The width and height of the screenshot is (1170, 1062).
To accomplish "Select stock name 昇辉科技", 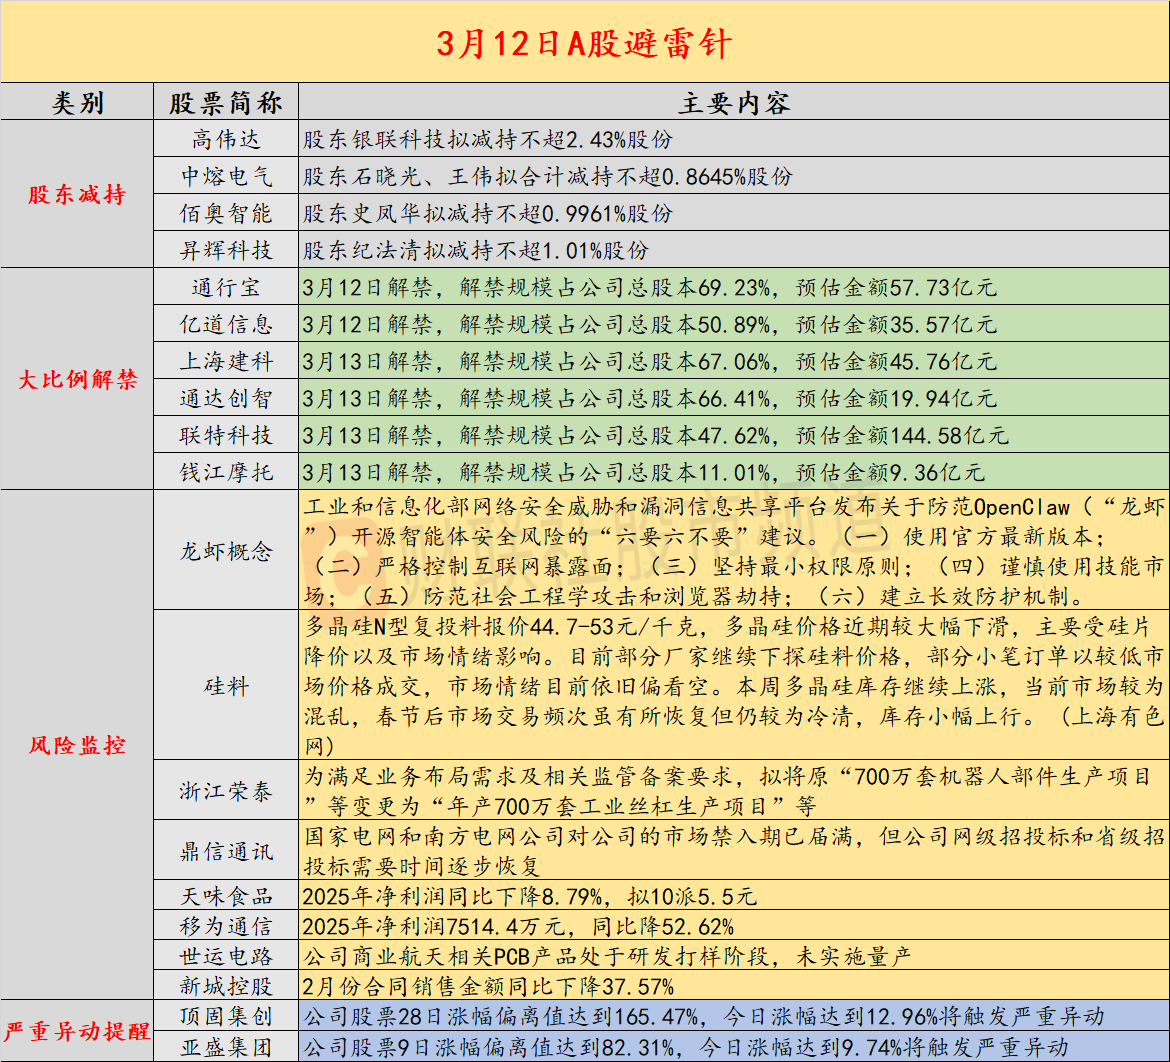I will click(226, 250).
